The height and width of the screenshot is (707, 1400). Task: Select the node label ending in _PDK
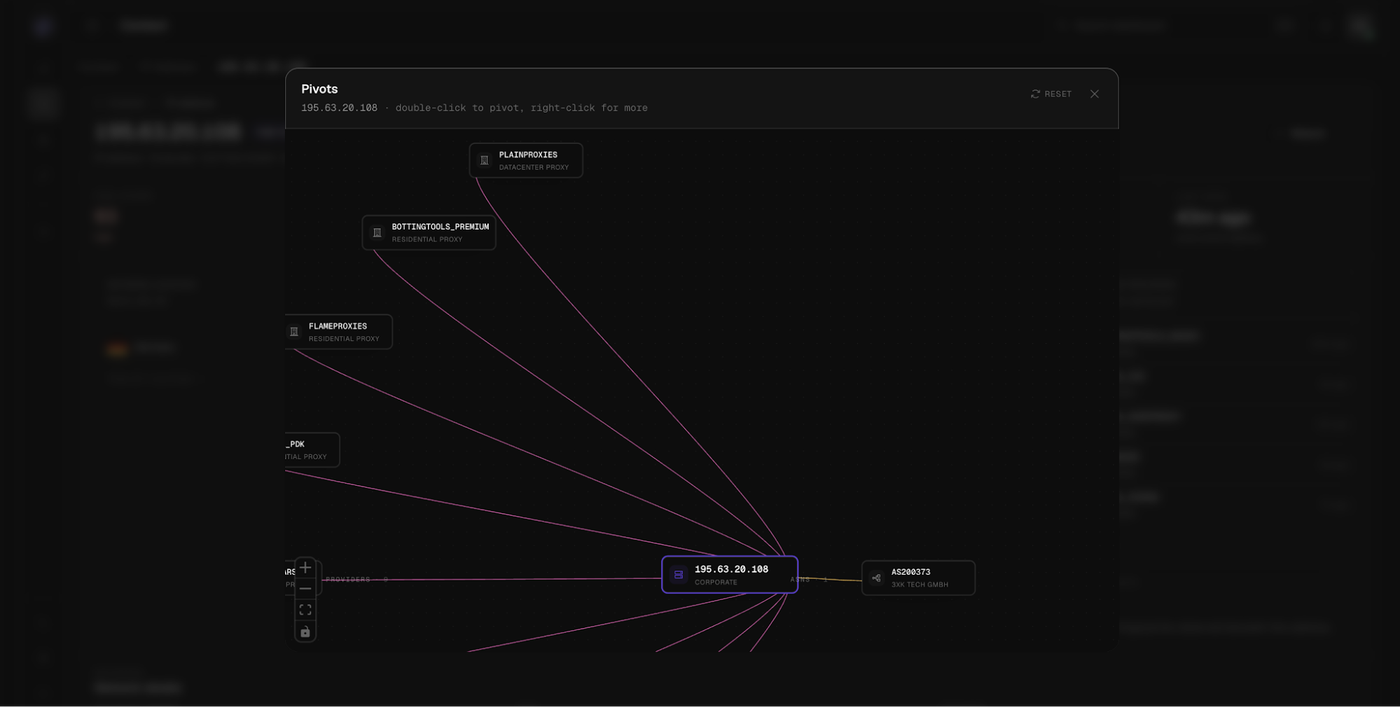(x=295, y=444)
